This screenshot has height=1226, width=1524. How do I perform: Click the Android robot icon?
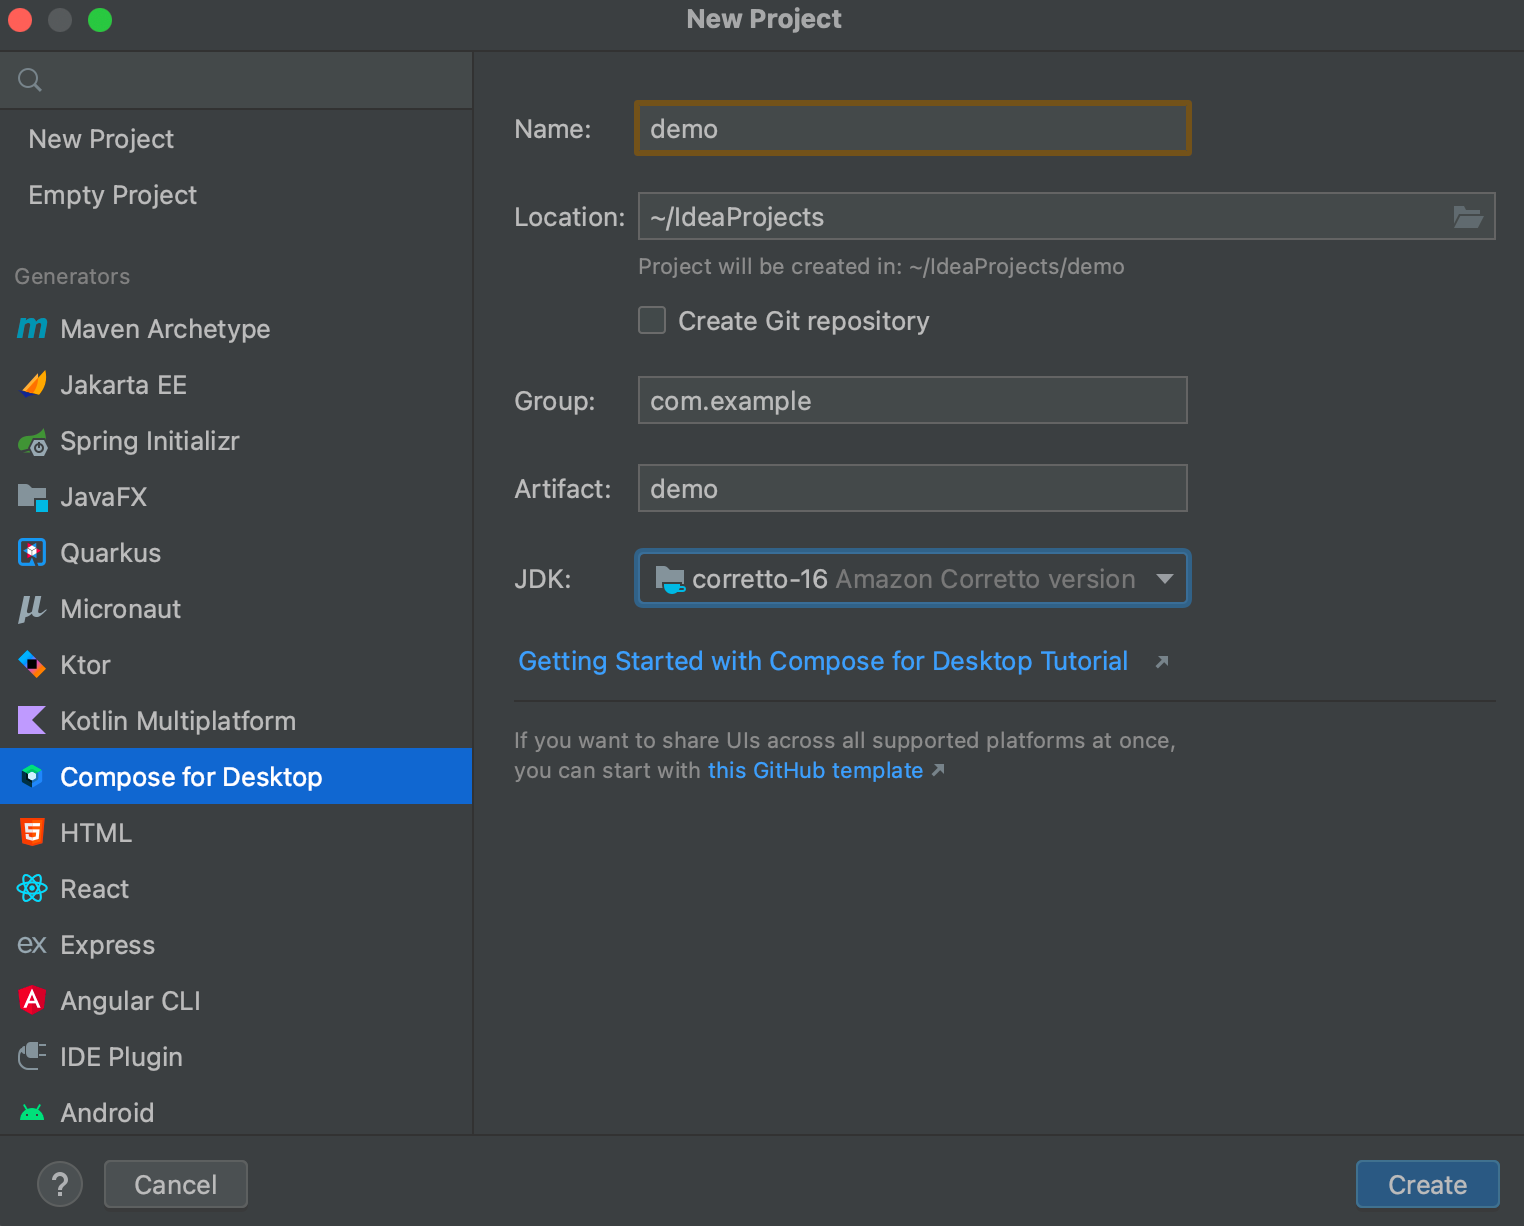tap(32, 1112)
